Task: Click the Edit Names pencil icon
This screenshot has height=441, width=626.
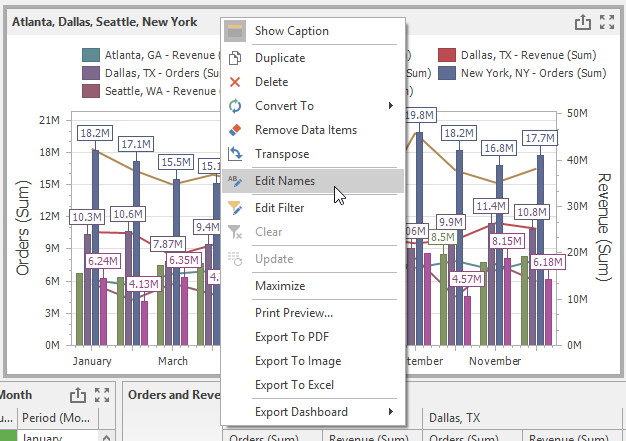Action: 235,181
